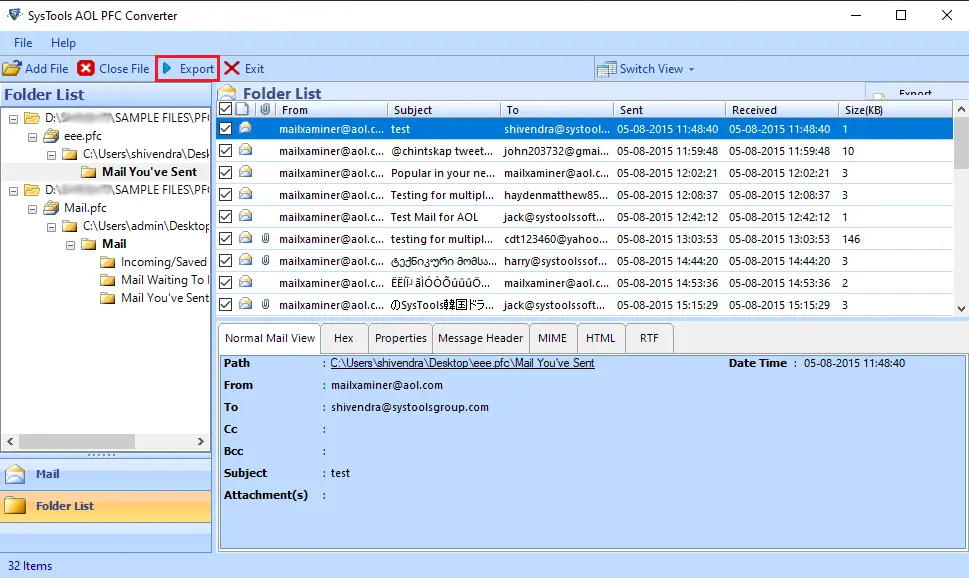Collapse the eee.pfc tree node
969x578 pixels.
click(32, 137)
